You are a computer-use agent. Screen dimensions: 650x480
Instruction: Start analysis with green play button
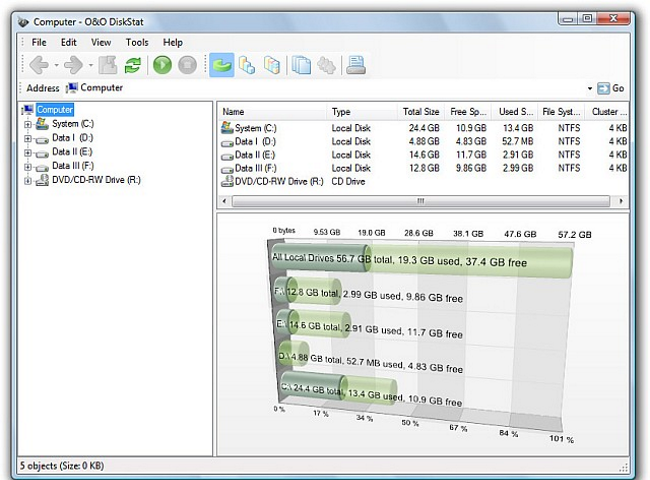click(162, 65)
